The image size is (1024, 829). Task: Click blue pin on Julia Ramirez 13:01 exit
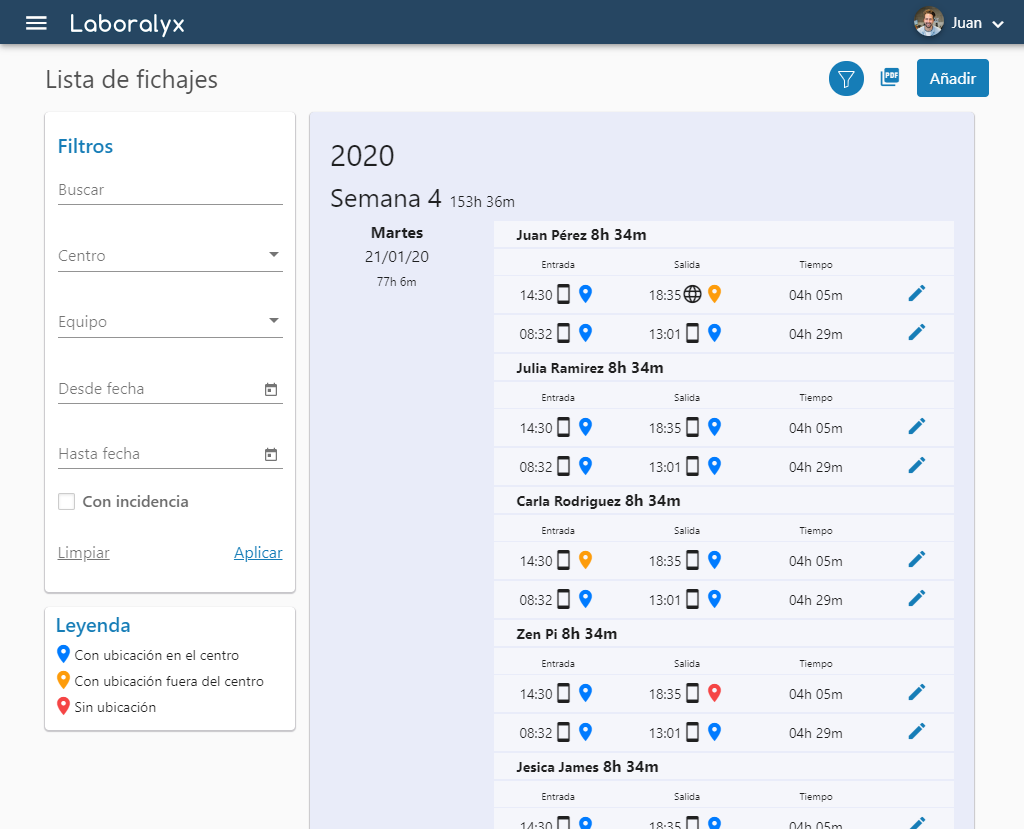point(714,466)
